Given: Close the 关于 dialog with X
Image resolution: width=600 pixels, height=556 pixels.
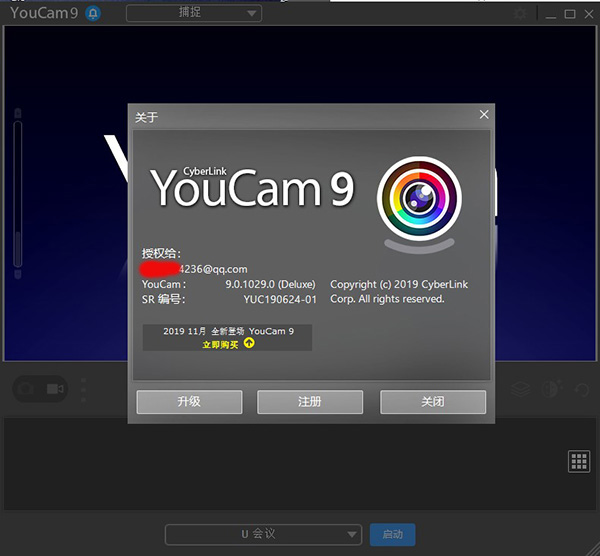Looking at the screenshot, I should click(484, 115).
